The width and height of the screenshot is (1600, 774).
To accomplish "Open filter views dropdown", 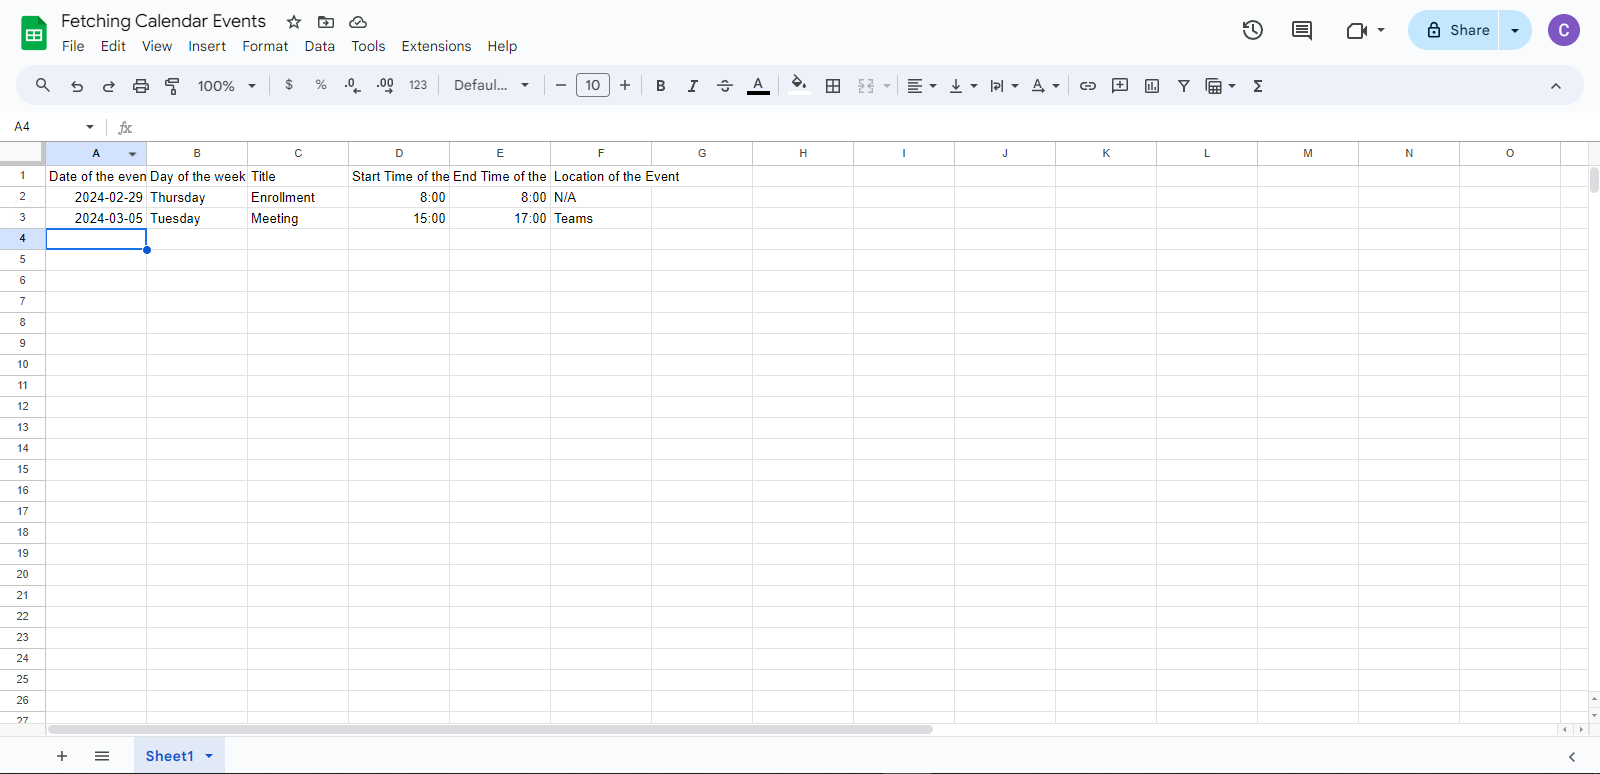I will [1221, 86].
